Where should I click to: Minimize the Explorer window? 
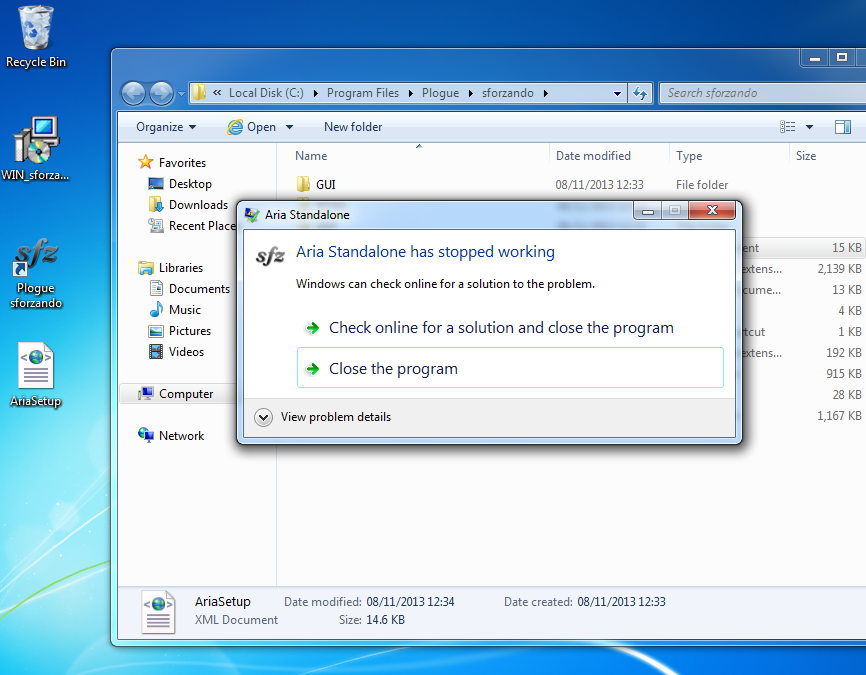coord(815,57)
